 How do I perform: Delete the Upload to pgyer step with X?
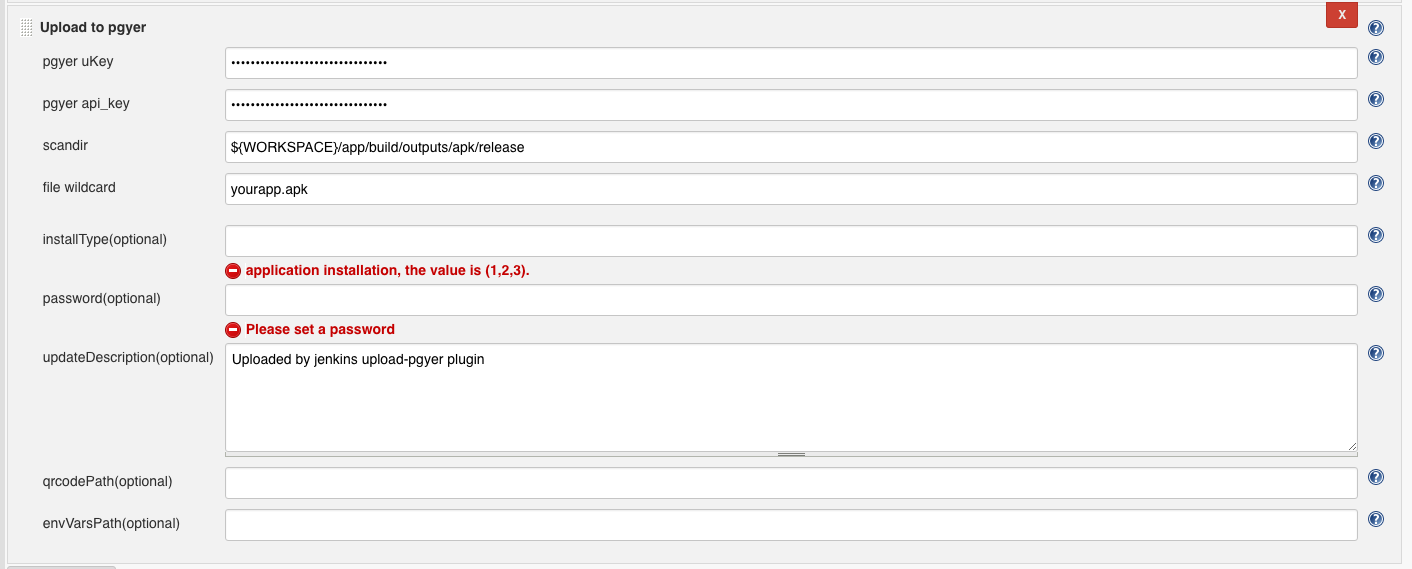pos(1342,15)
